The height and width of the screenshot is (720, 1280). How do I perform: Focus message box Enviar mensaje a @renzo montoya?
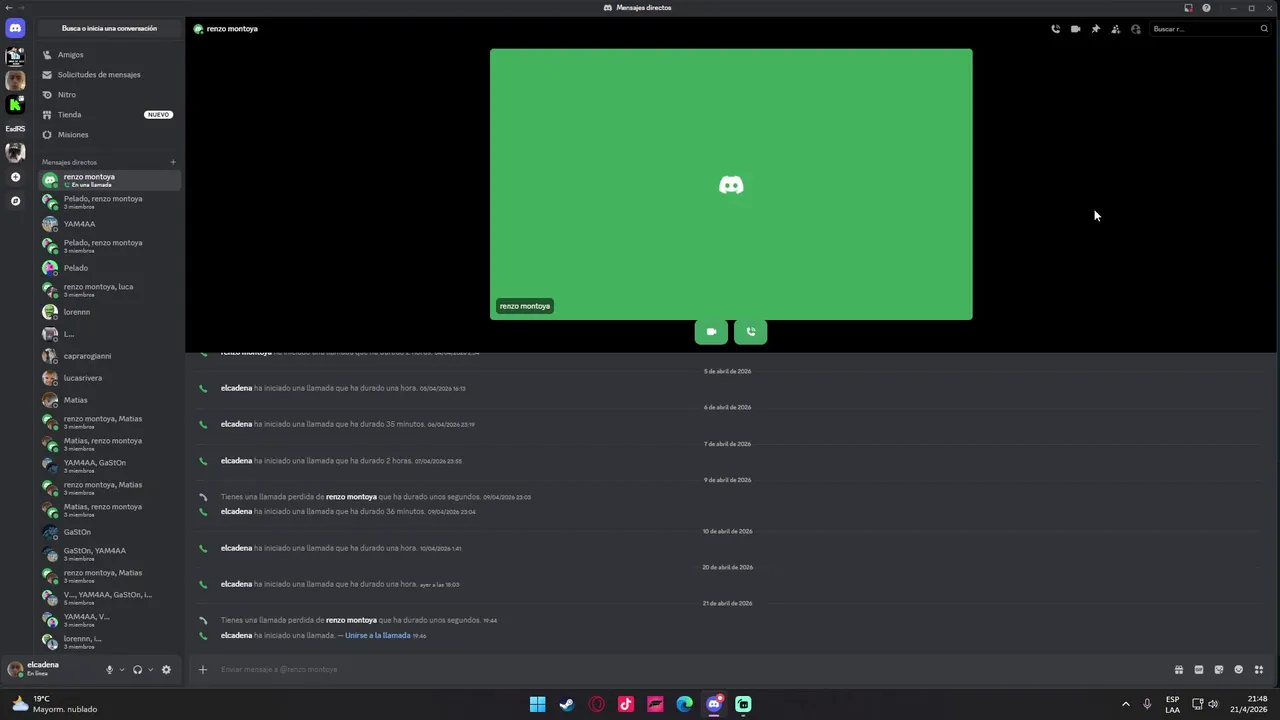690,669
